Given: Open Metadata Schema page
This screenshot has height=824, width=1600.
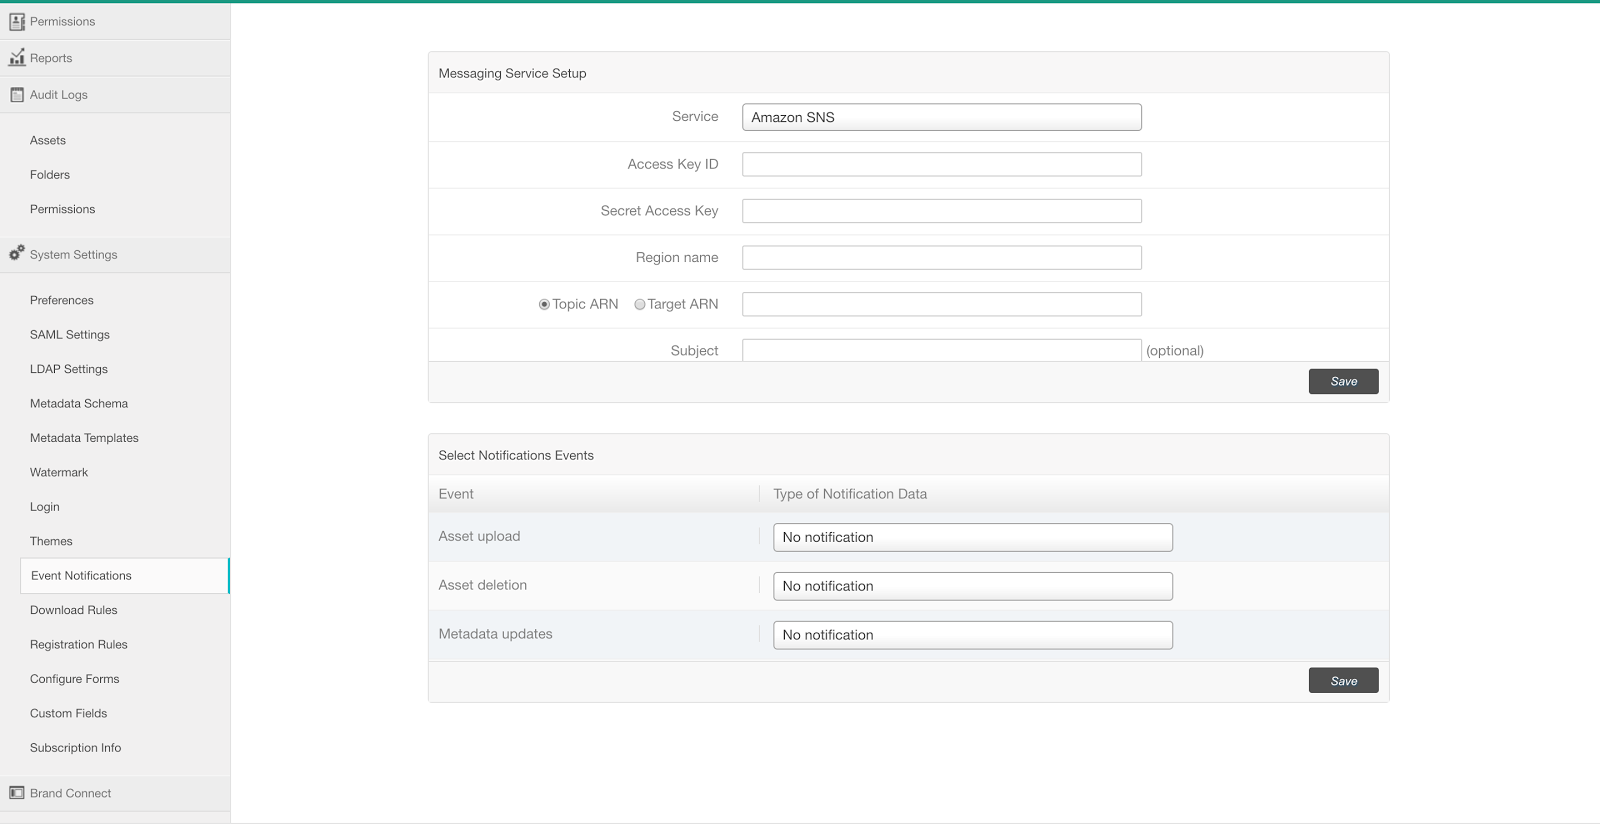Looking at the screenshot, I should (79, 404).
